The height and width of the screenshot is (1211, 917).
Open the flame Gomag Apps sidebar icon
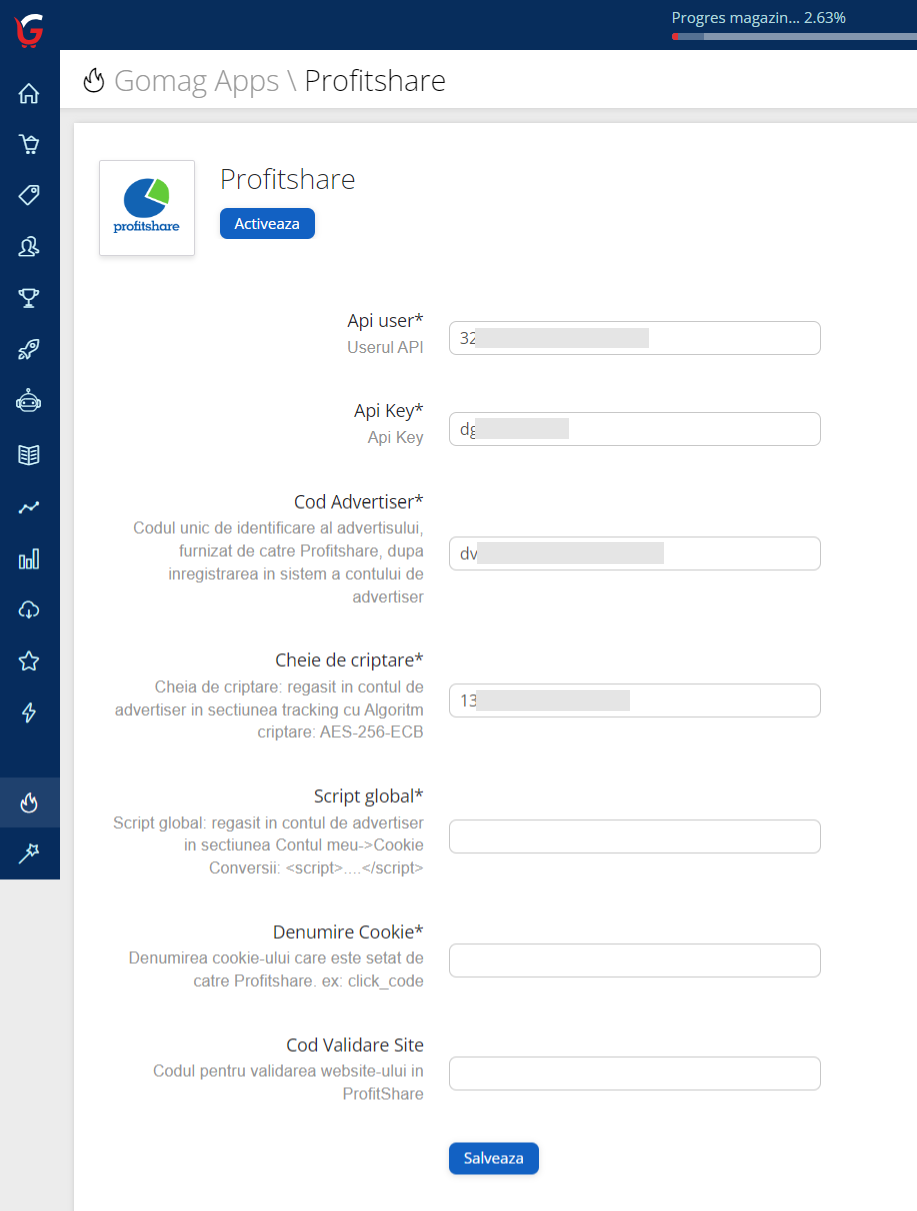29,802
